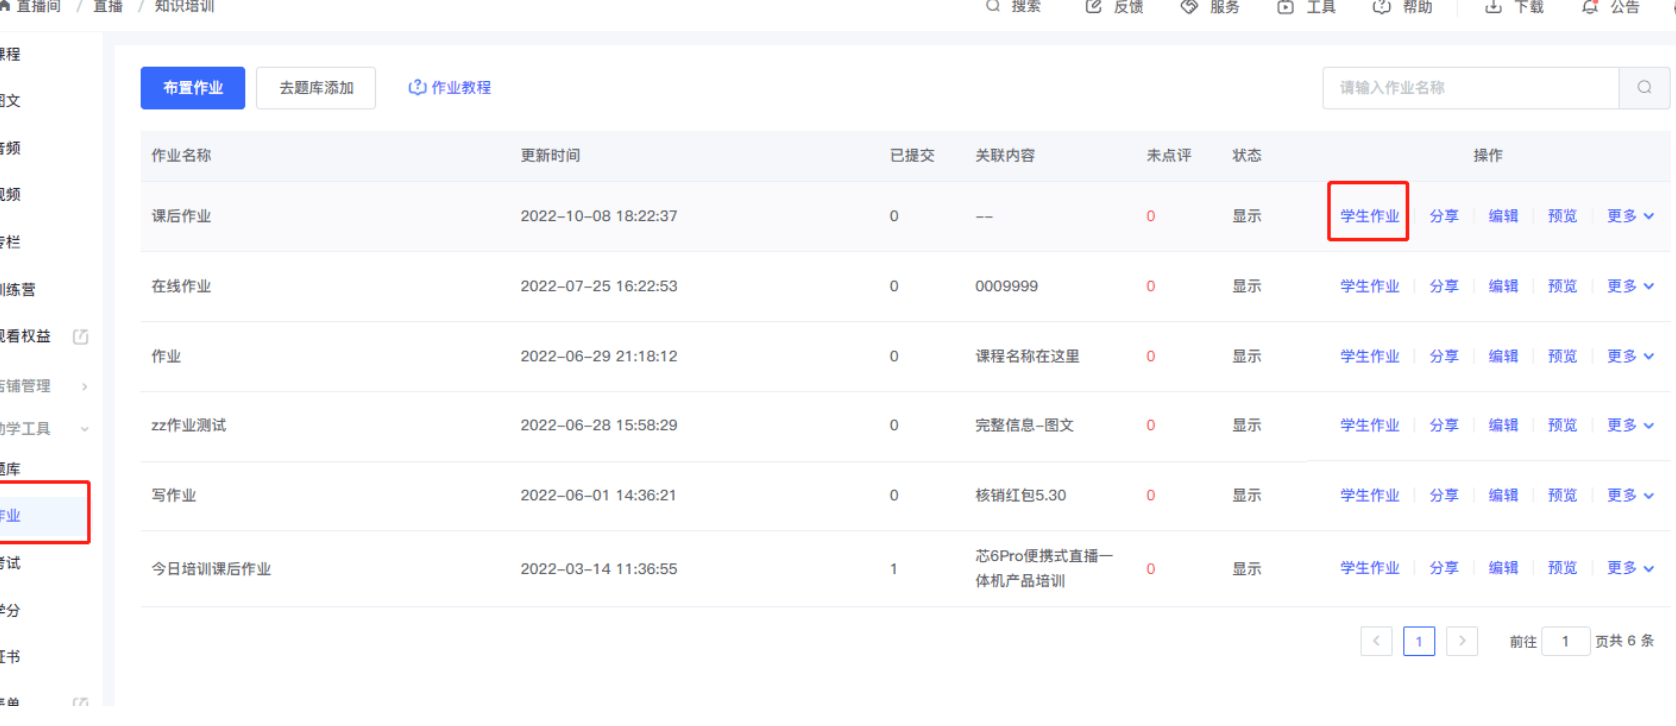
Task: Click the 布置作业 button
Action: [x=193, y=88]
